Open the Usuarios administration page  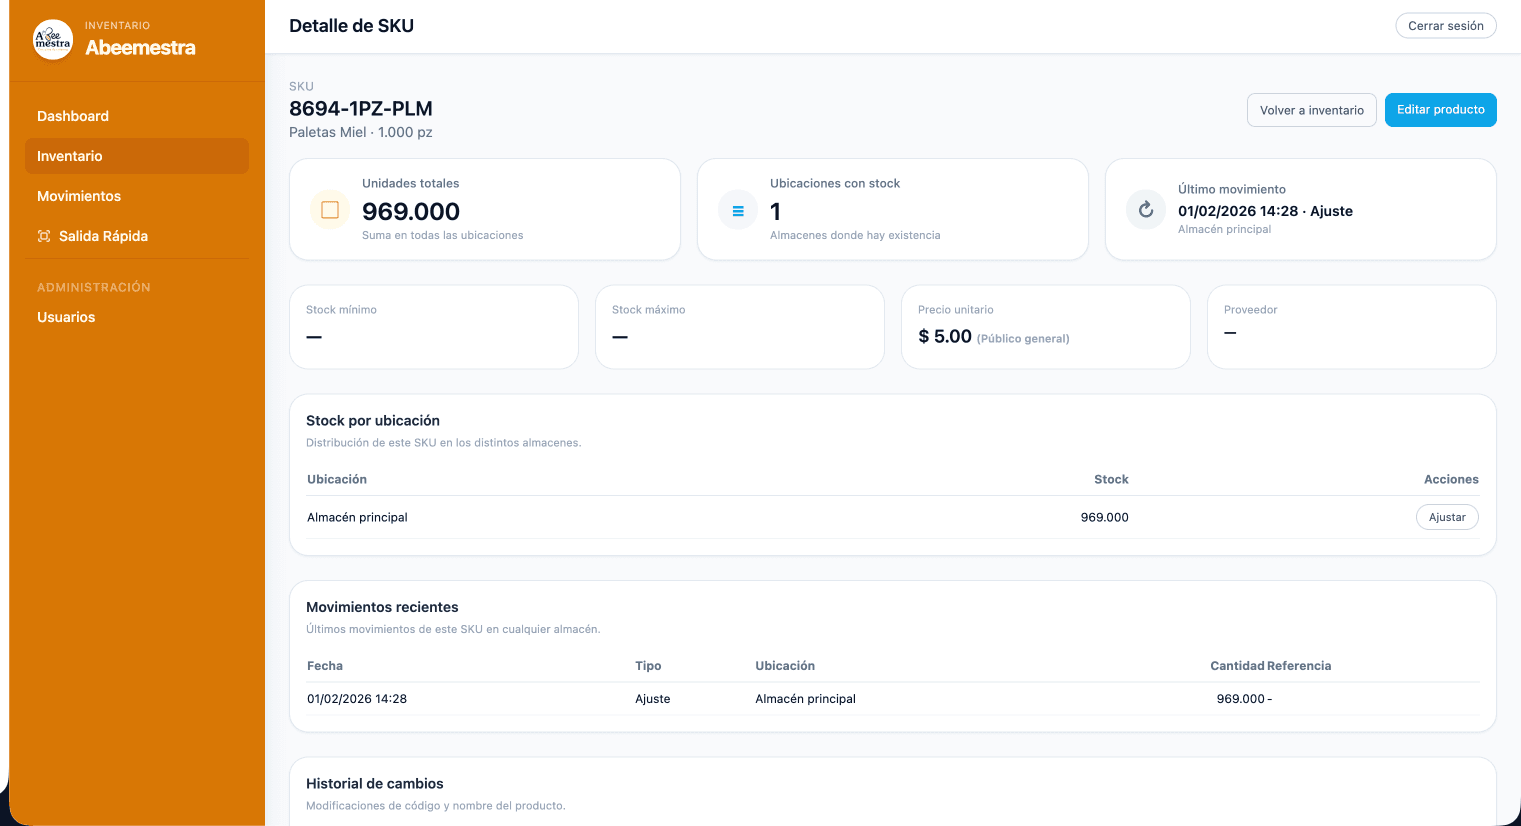tap(66, 317)
